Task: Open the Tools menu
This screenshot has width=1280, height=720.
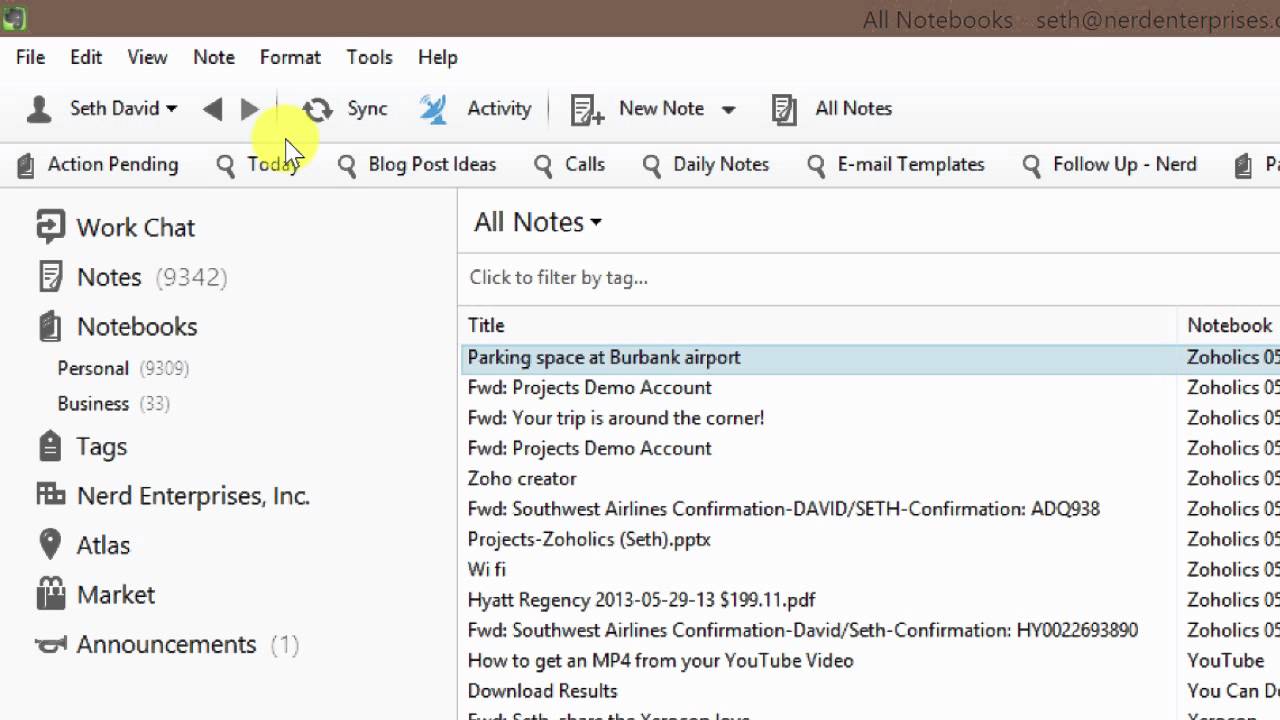Action: 369,57
